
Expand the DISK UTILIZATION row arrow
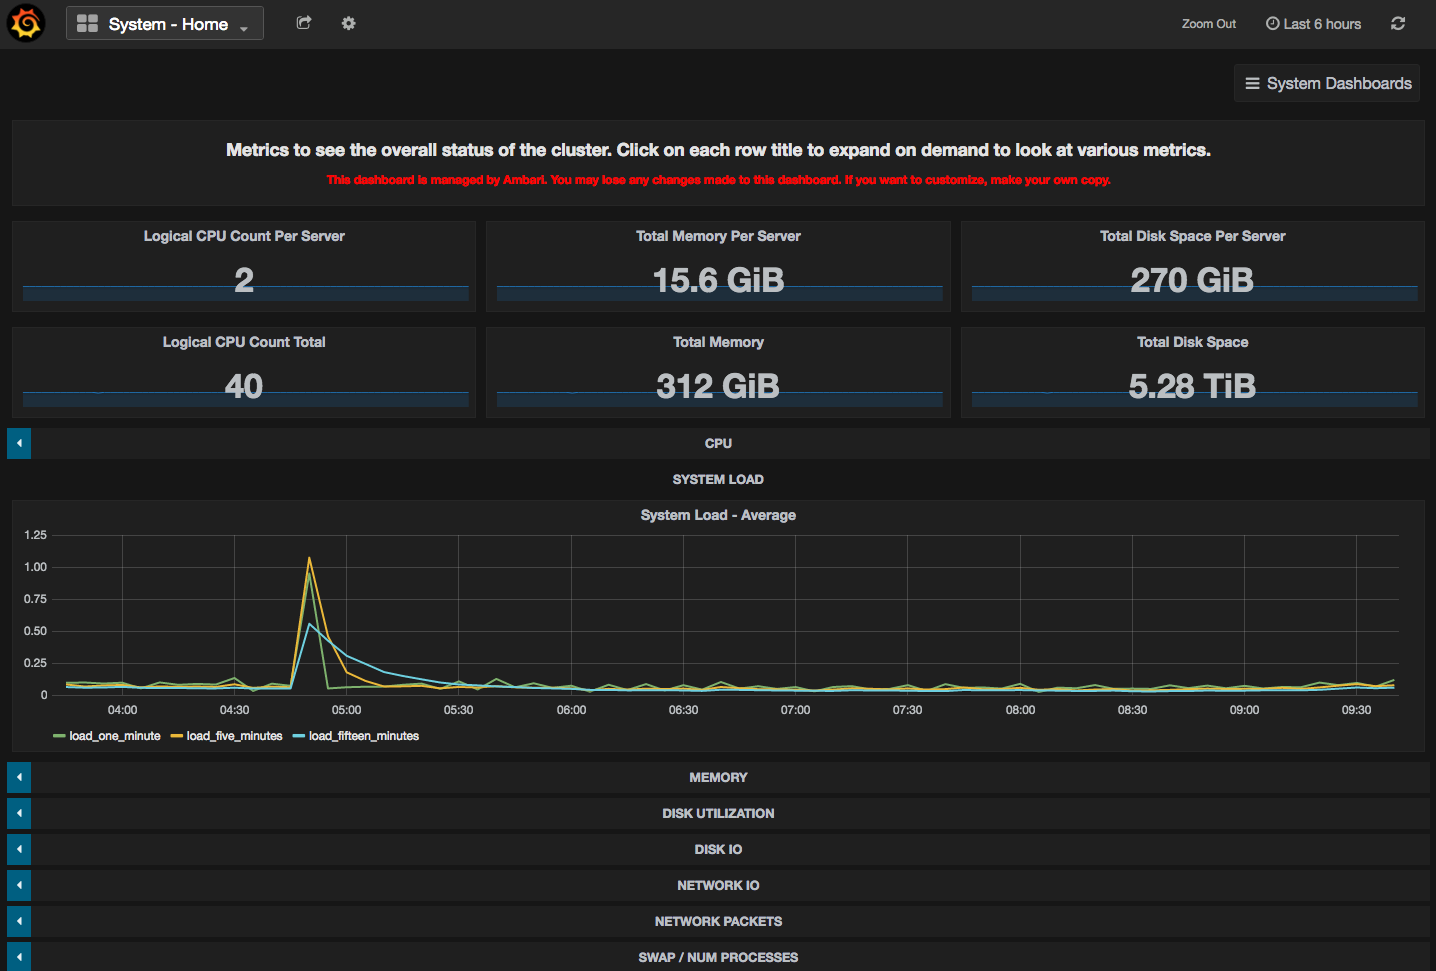(x=19, y=813)
